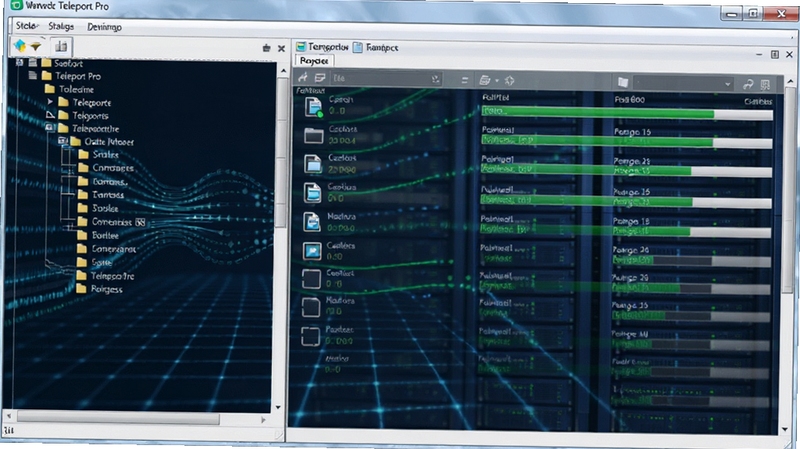The width and height of the screenshot is (800, 449).
Task: Expand the outlined triangle beside the 'Teleports' folder
Action: [x=49, y=115]
